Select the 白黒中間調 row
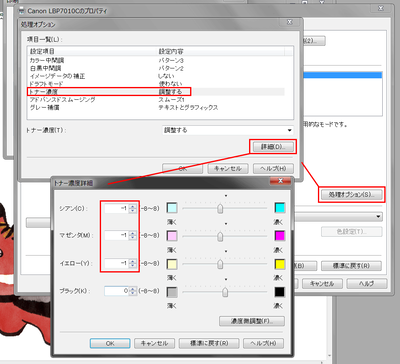Viewport: 400px width, 364px height. point(157,68)
